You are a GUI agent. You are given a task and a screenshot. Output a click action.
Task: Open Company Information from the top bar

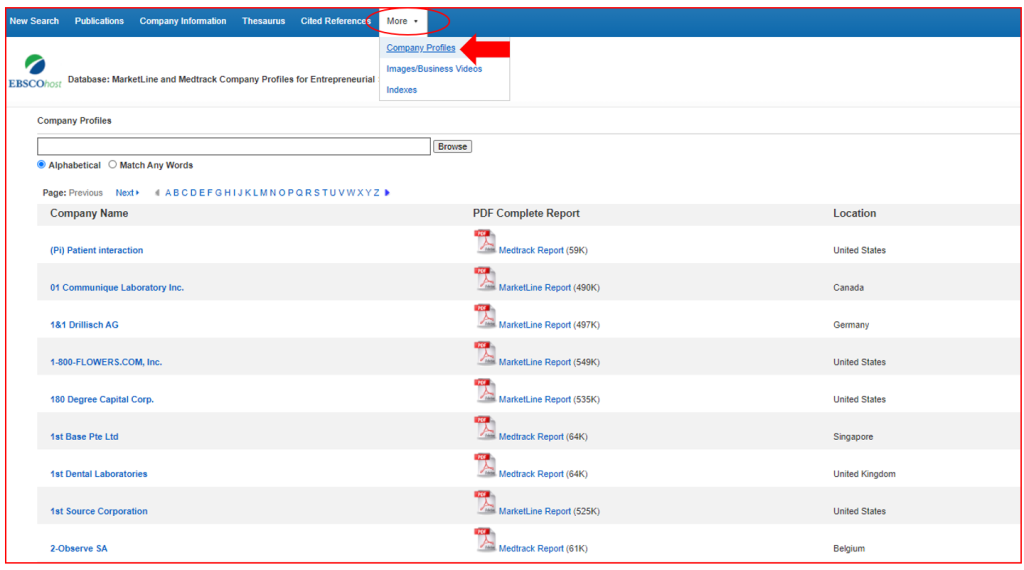point(183,21)
